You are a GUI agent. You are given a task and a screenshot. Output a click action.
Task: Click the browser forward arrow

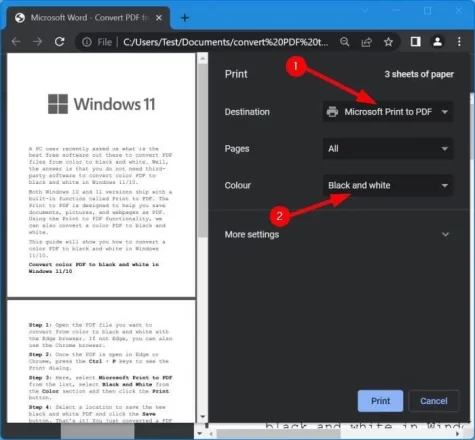[x=37, y=42]
